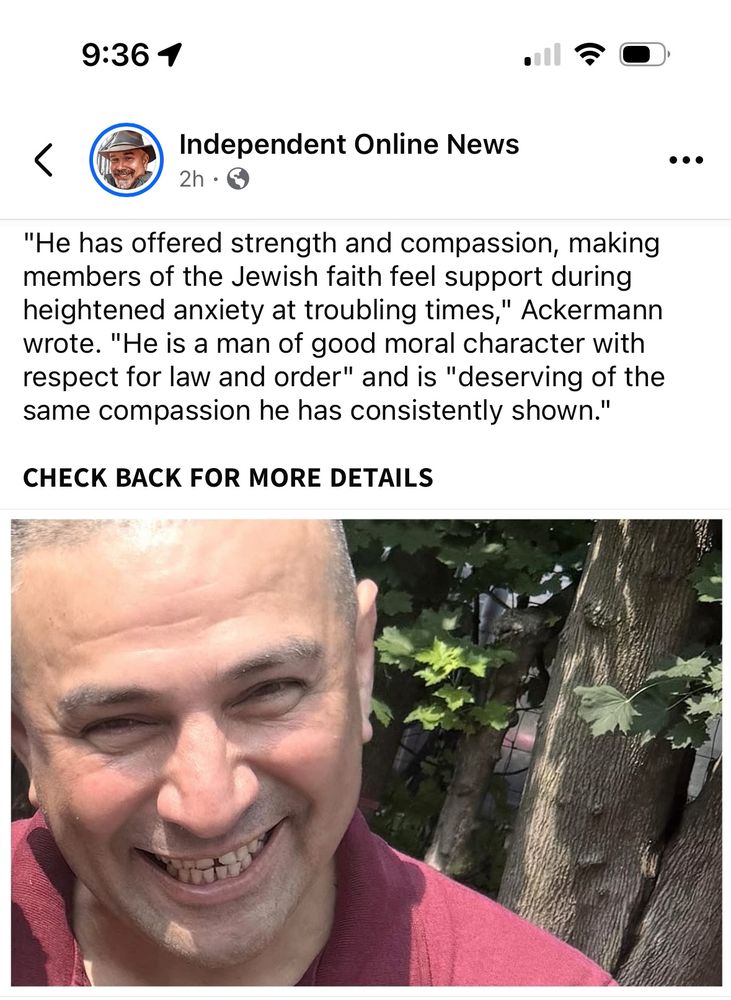Tap the phrase 'good moral character' in the post

tap(448, 344)
